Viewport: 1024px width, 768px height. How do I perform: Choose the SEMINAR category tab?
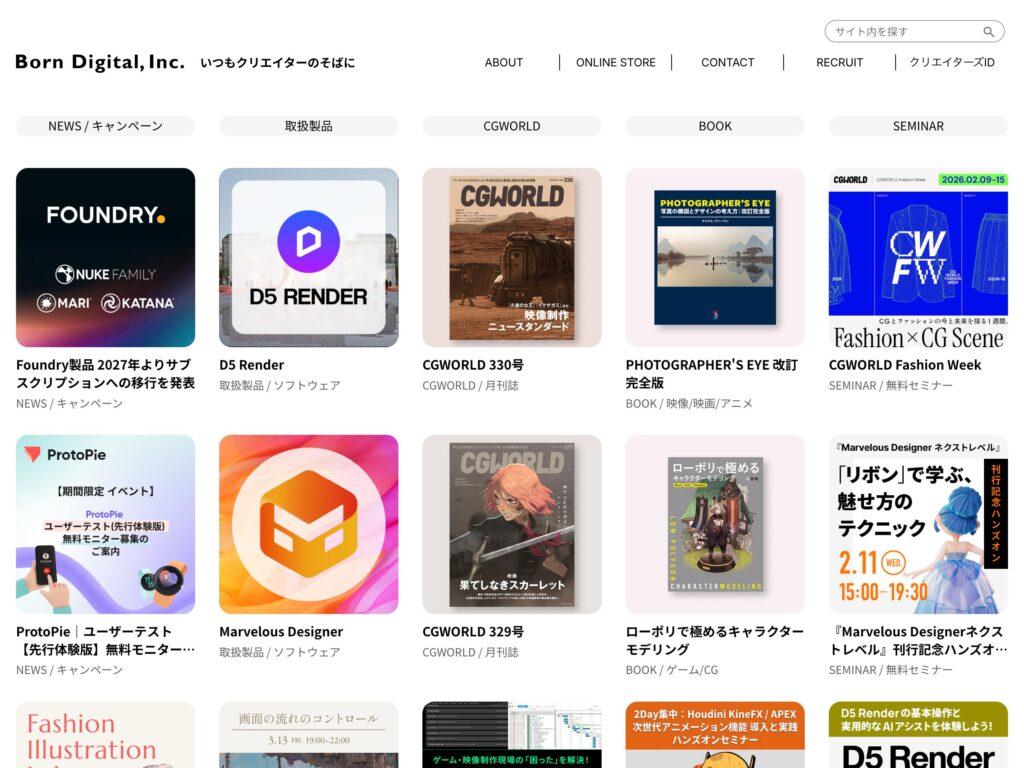click(918, 126)
